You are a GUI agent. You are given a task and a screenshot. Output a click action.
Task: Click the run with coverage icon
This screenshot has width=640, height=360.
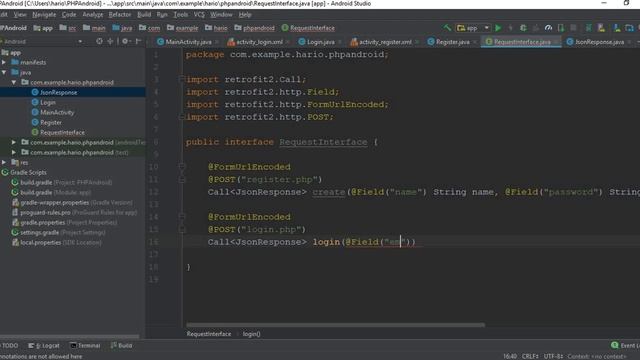click(x=536, y=28)
